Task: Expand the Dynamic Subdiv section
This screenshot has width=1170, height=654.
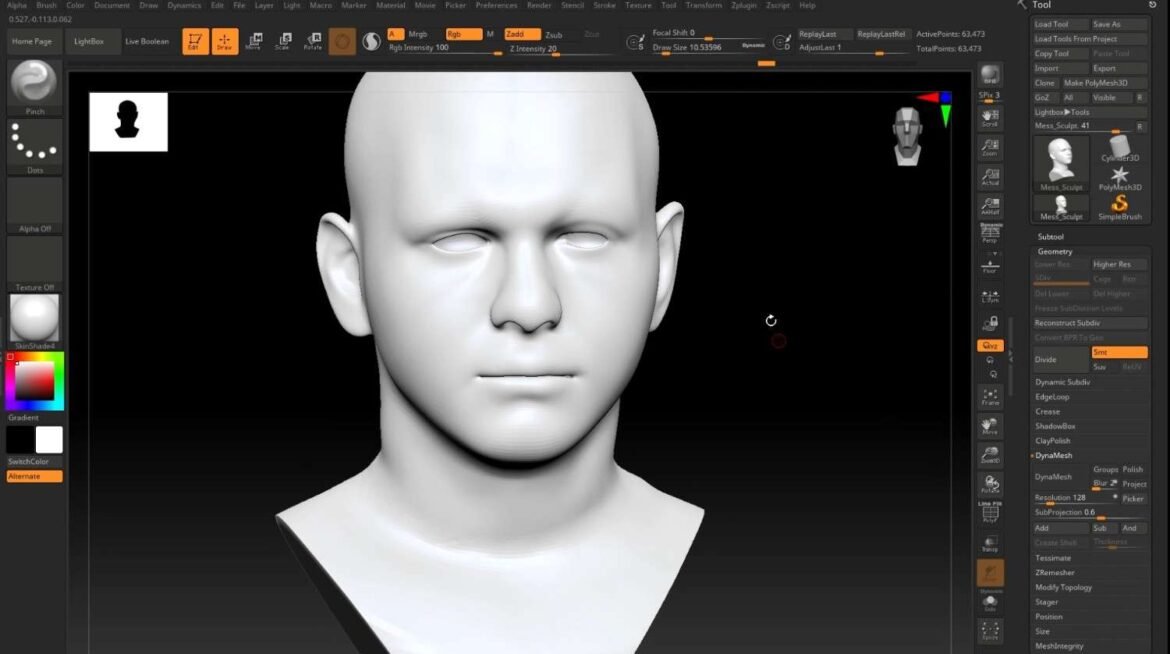Action: tap(1062, 382)
